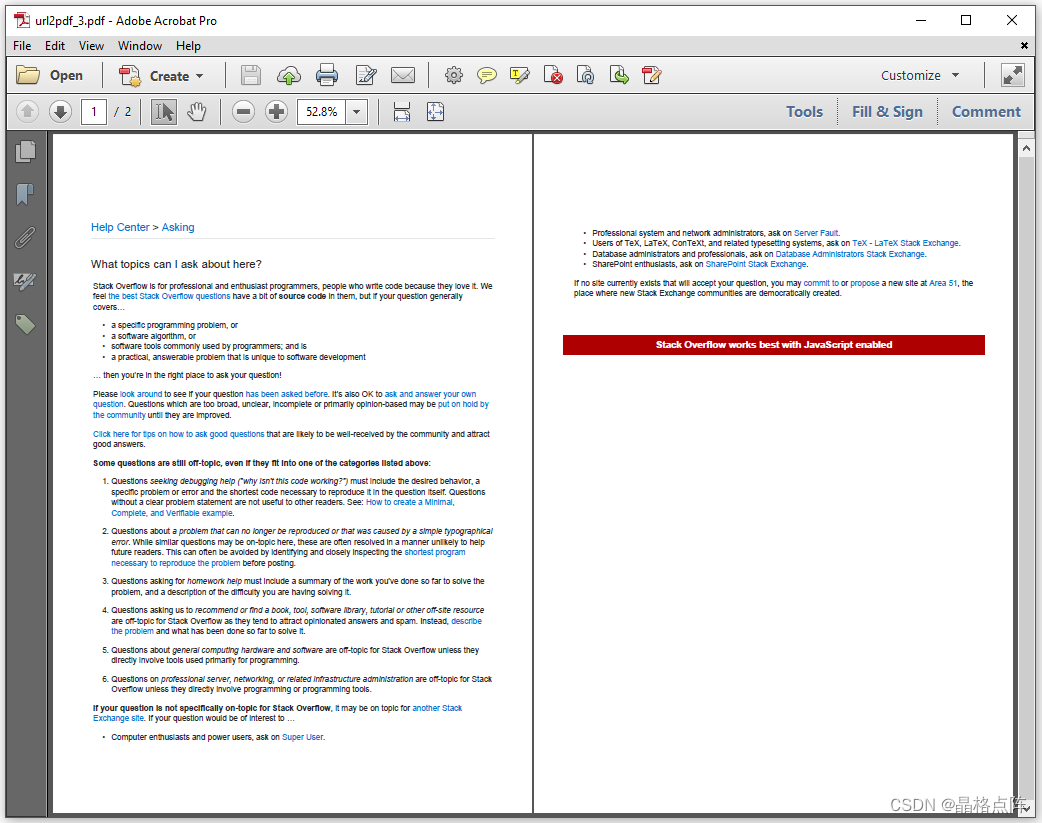Open the Edit menu
Image resolution: width=1042 pixels, height=823 pixels.
tap(54, 46)
